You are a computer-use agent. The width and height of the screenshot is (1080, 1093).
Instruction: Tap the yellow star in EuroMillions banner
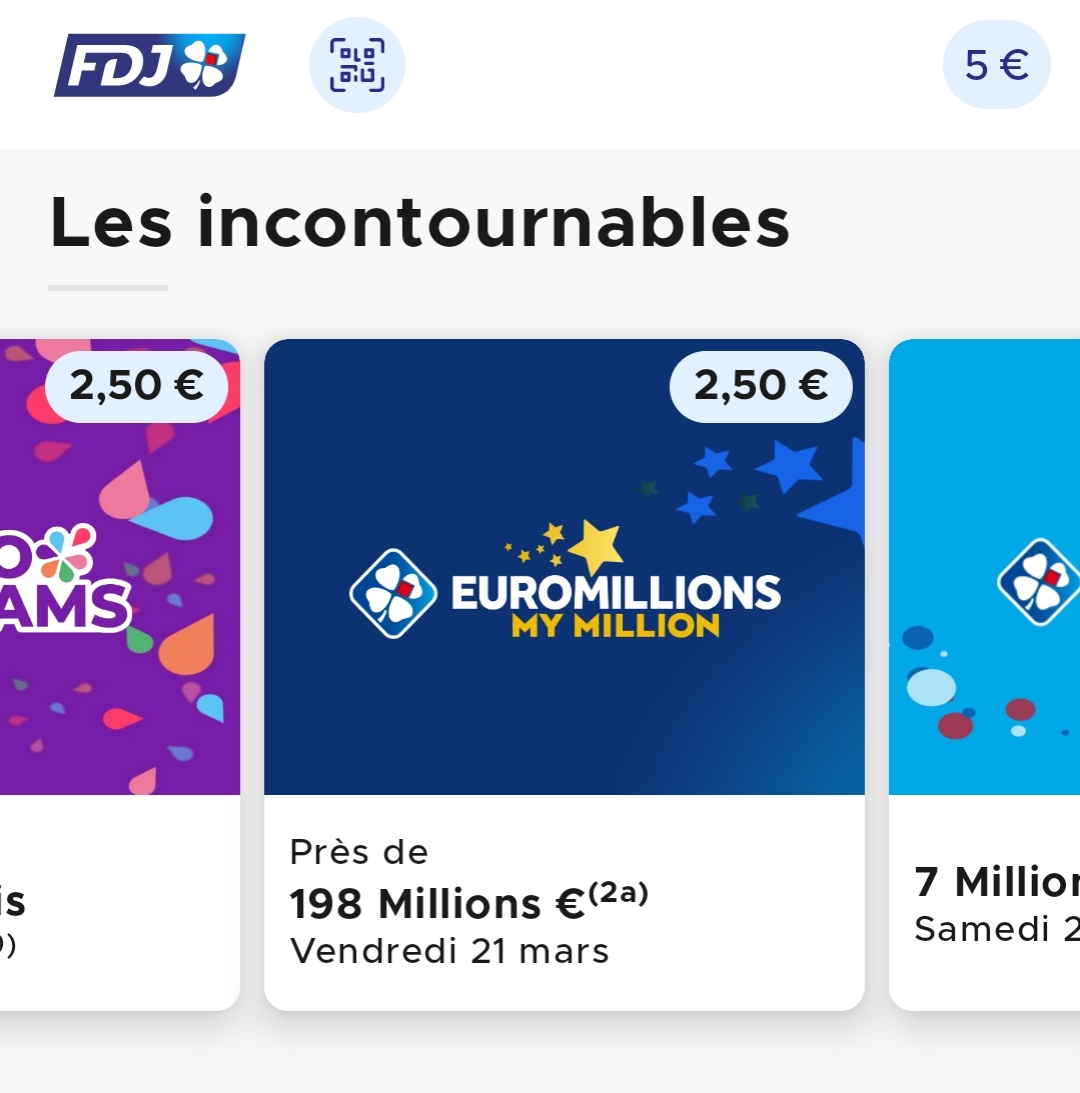coord(595,546)
